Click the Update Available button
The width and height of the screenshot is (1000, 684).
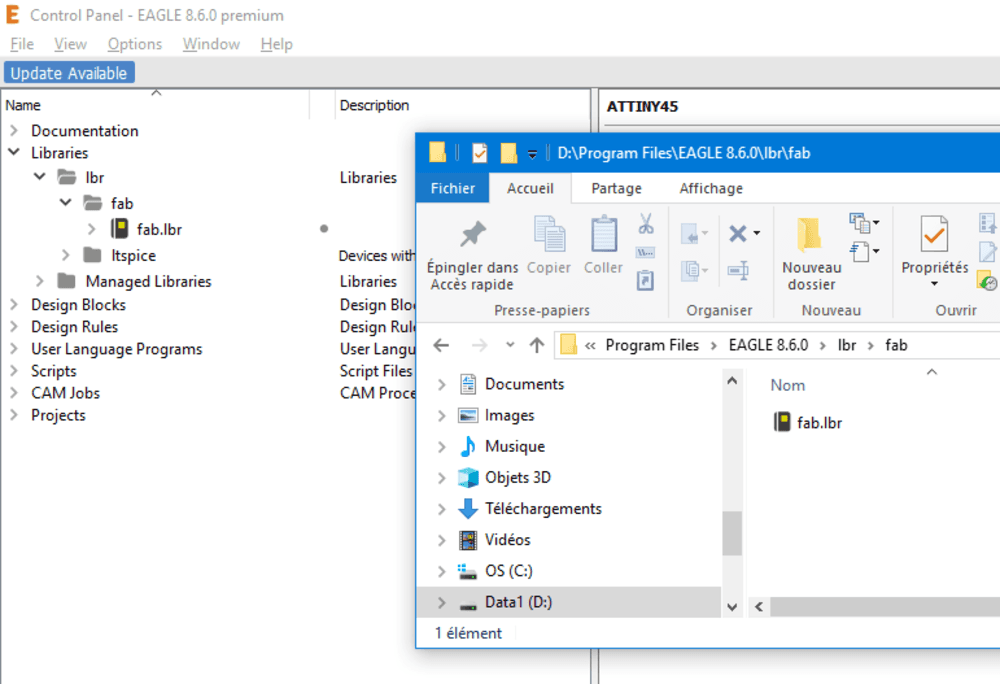pyautogui.click(x=69, y=73)
